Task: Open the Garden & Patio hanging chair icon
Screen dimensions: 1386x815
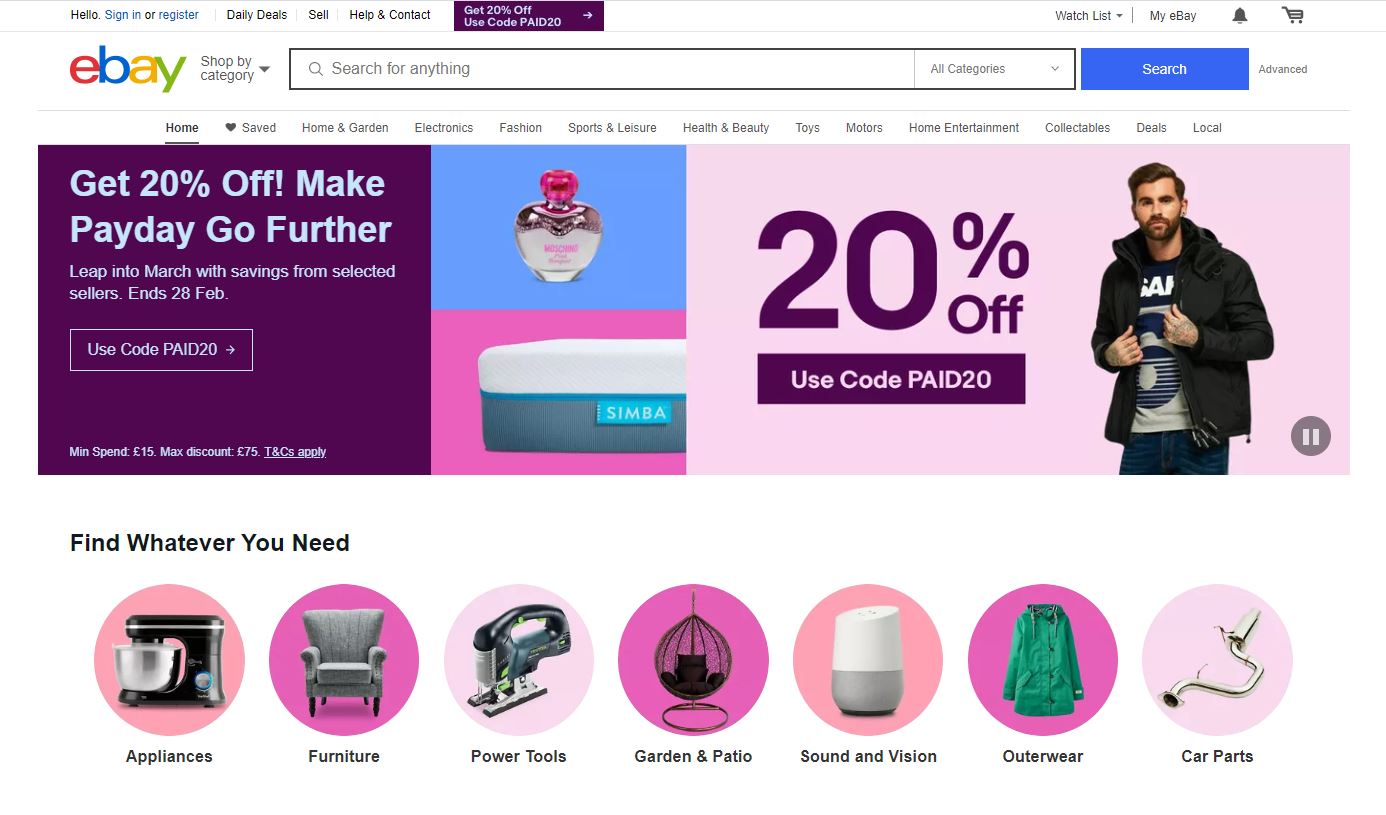Action: pos(693,659)
